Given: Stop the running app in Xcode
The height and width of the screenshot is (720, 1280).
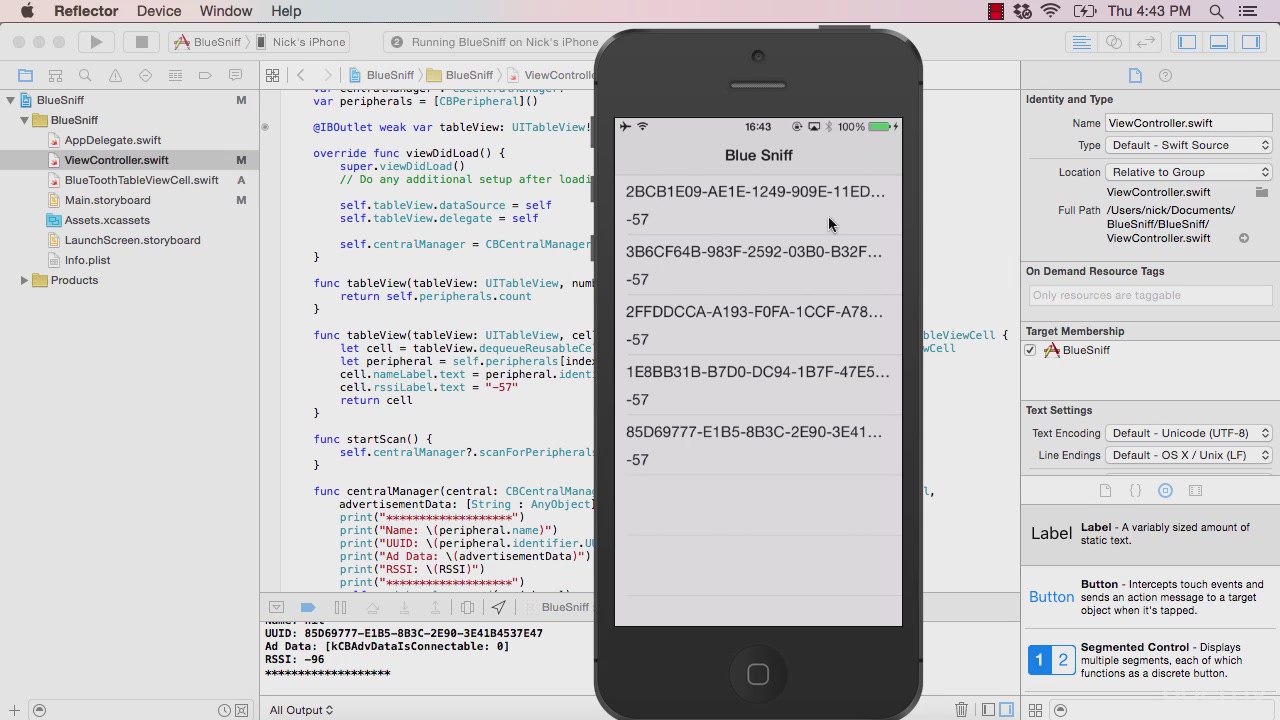Looking at the screenshot, I should click(x=142, y=42).
